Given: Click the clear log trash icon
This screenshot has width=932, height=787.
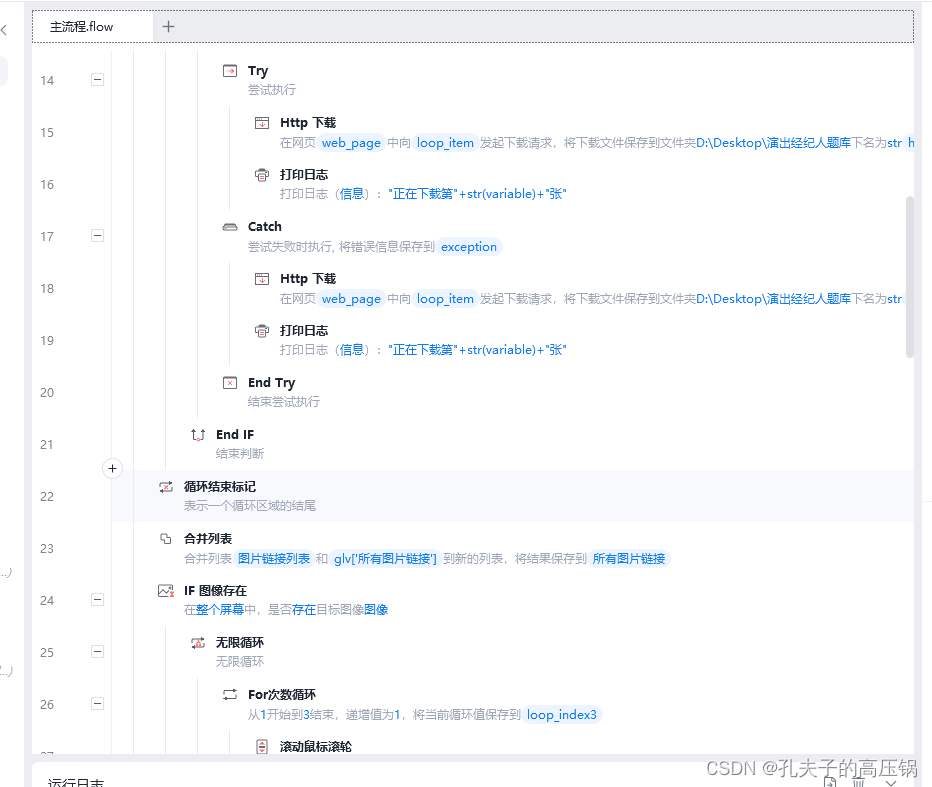Looking at the screenshot, I should (857, 781).
